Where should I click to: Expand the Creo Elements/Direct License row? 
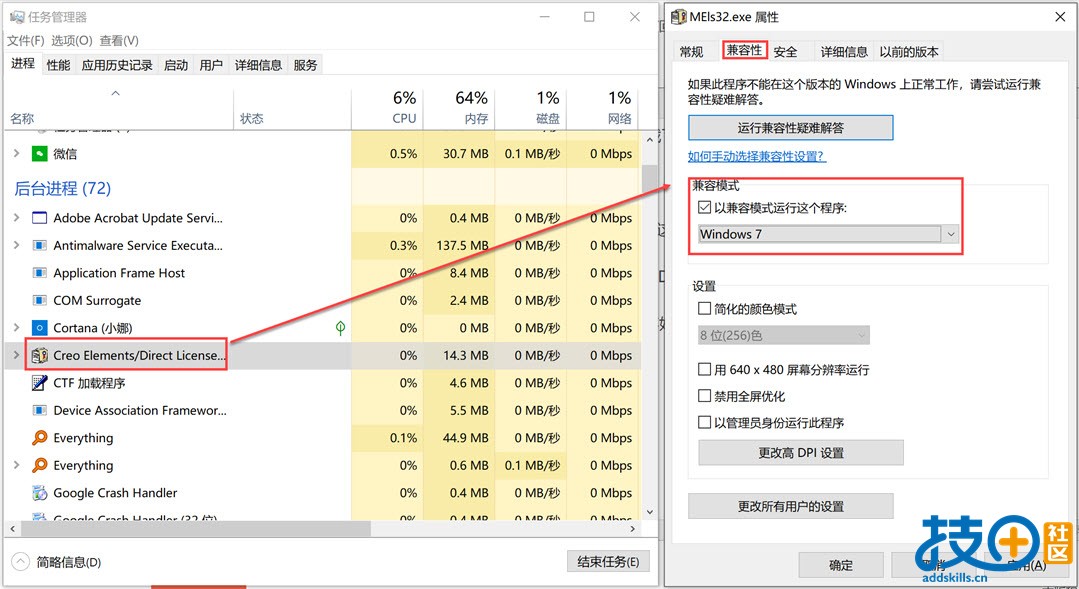(17, 356)
